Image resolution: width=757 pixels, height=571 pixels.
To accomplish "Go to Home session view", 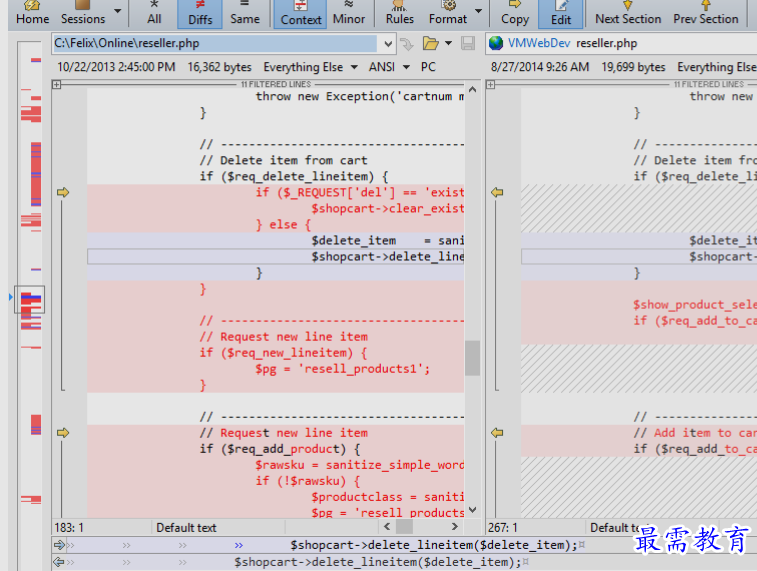I will pos(32,14).
